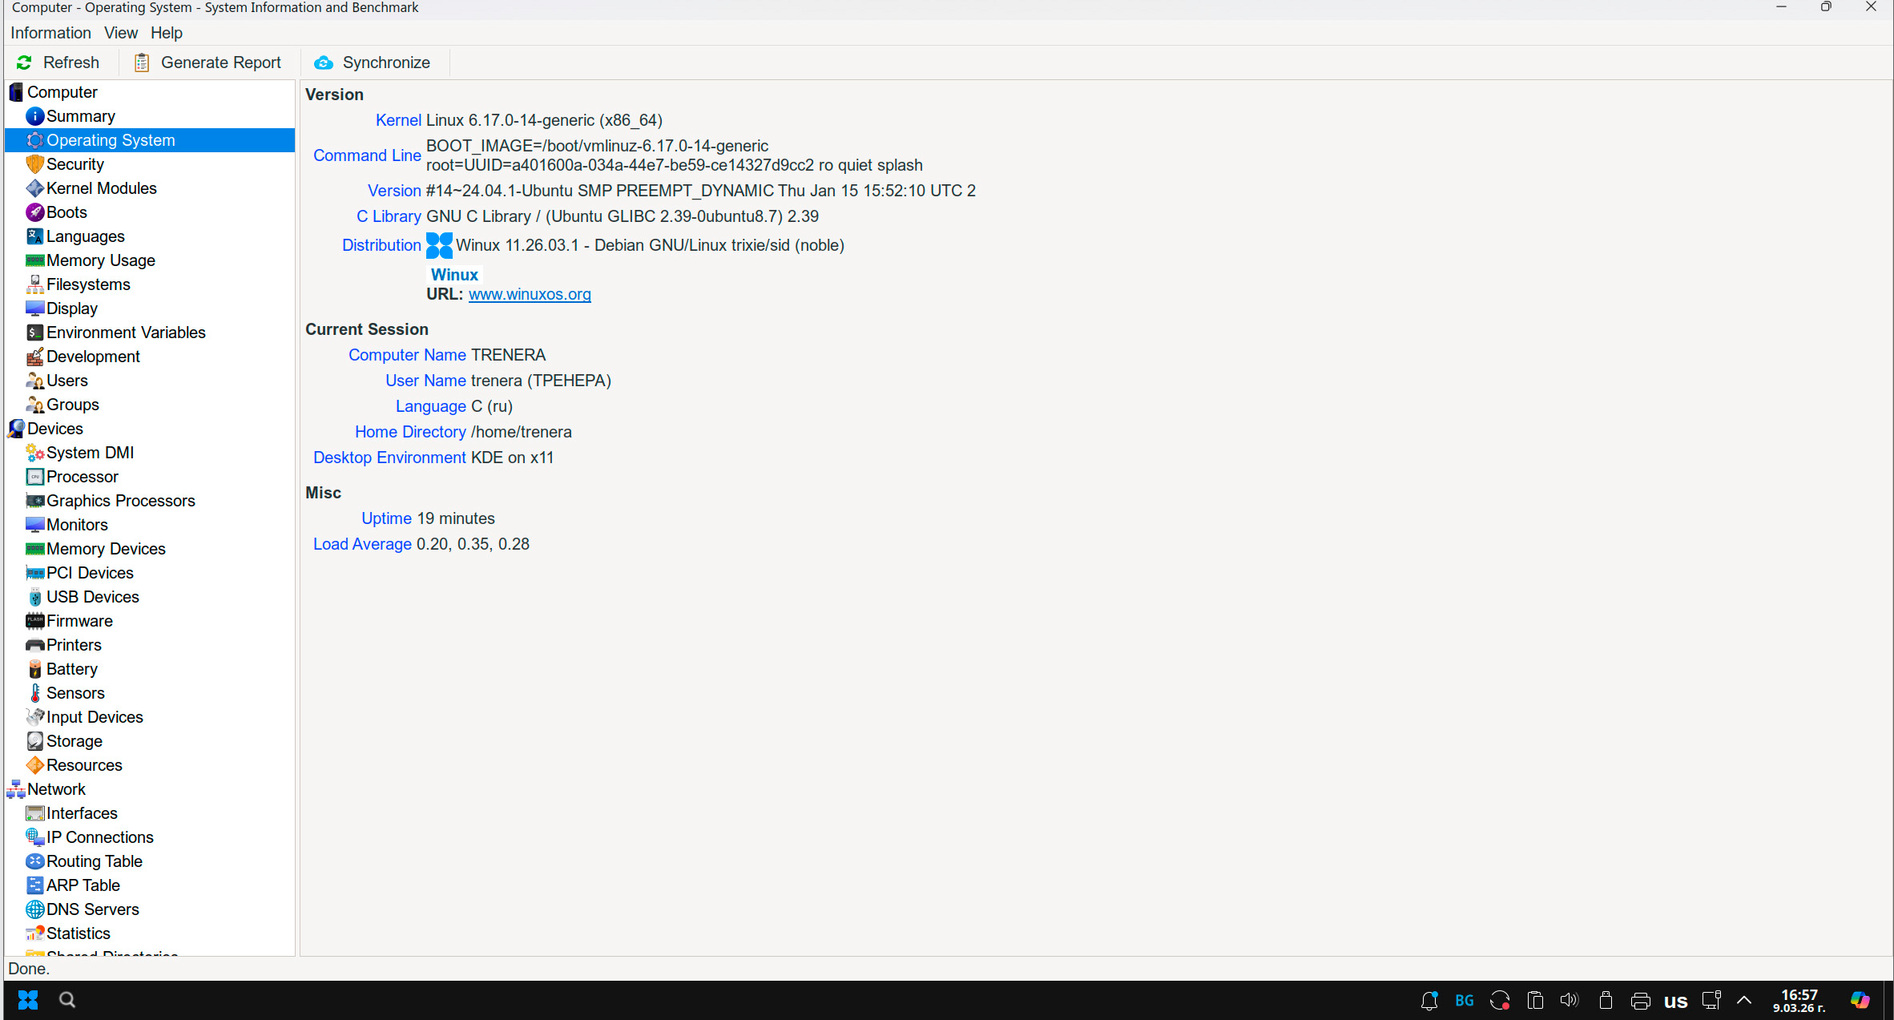
Task: Open the Graphics Processors icon
Action: [35, 501]
